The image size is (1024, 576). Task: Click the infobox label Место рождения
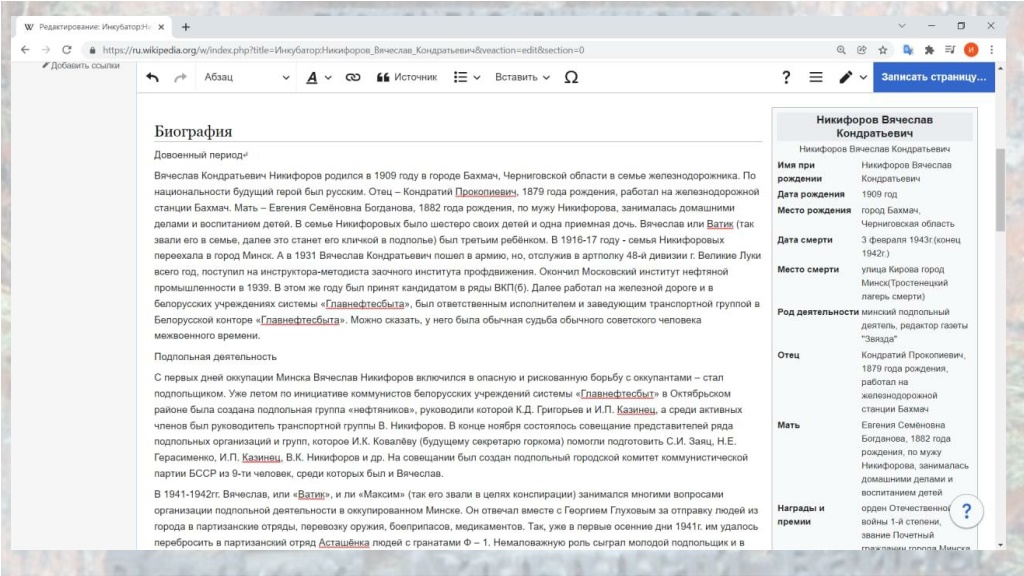pos(814,210)
